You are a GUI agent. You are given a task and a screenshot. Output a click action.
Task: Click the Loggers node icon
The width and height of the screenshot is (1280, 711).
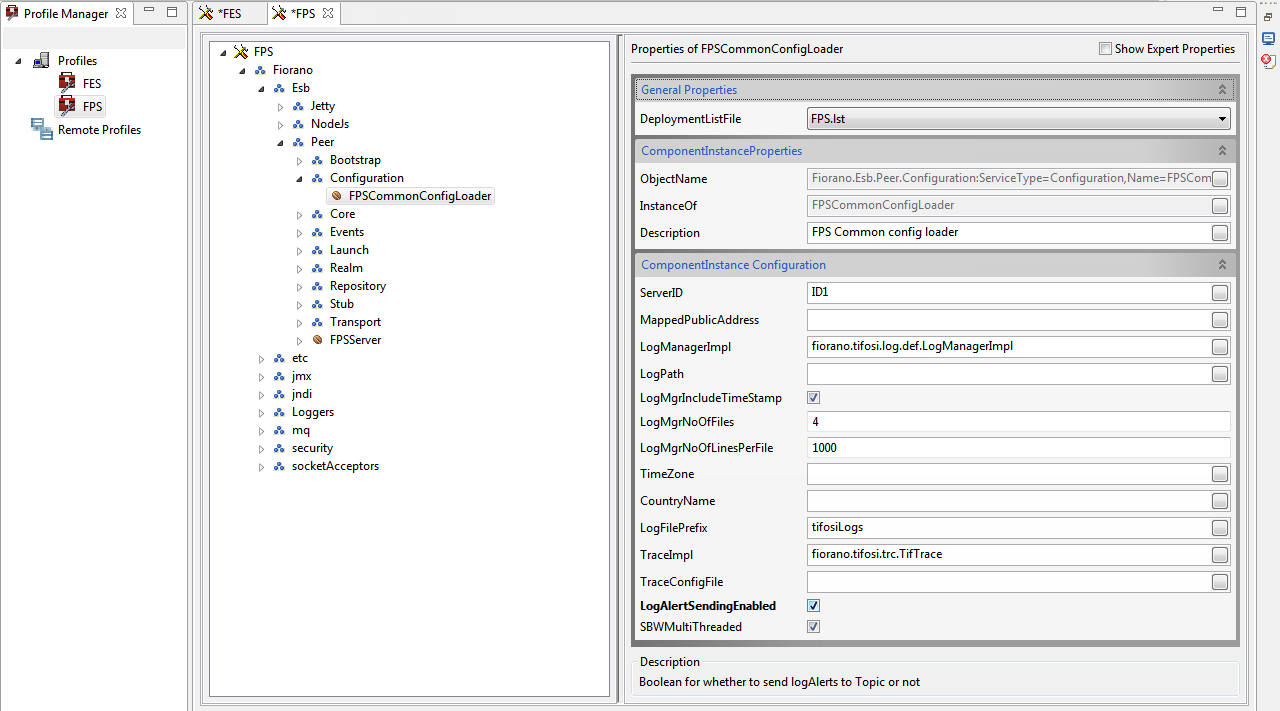(x=279, y=412)
